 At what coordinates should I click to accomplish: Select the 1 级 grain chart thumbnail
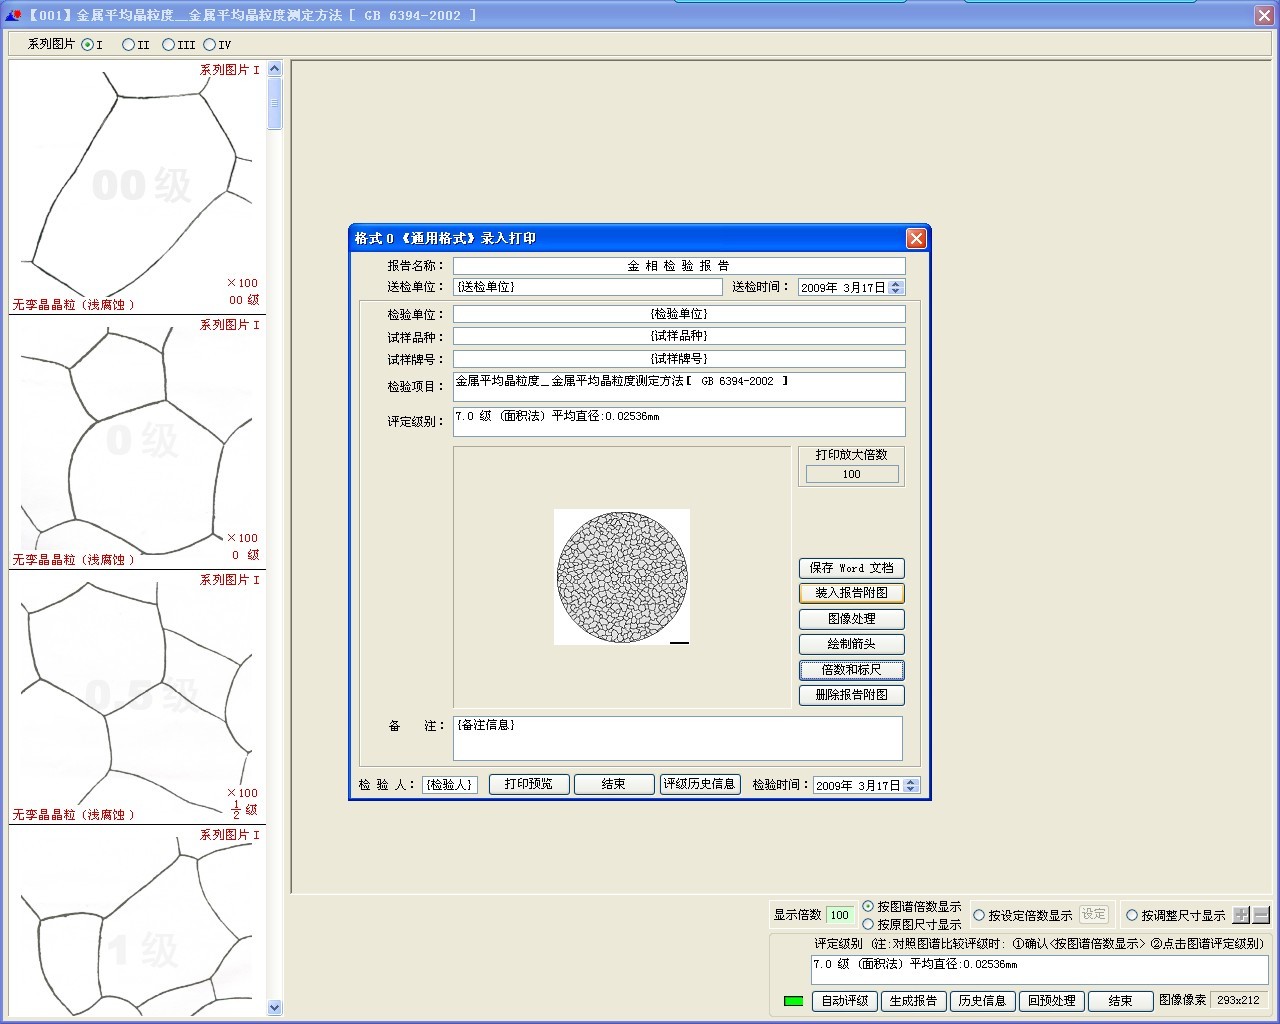pyautogui.click(x=137, y=921)
